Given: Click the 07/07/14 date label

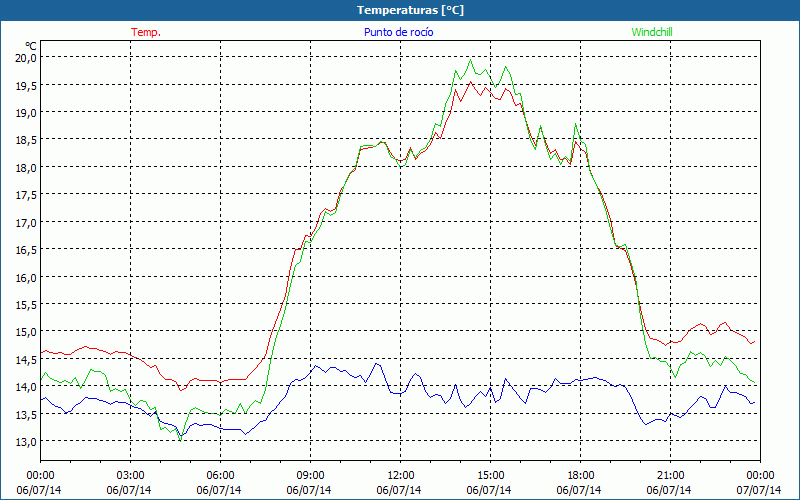Looking at the screenshot, I should click(x=759, y=490).
